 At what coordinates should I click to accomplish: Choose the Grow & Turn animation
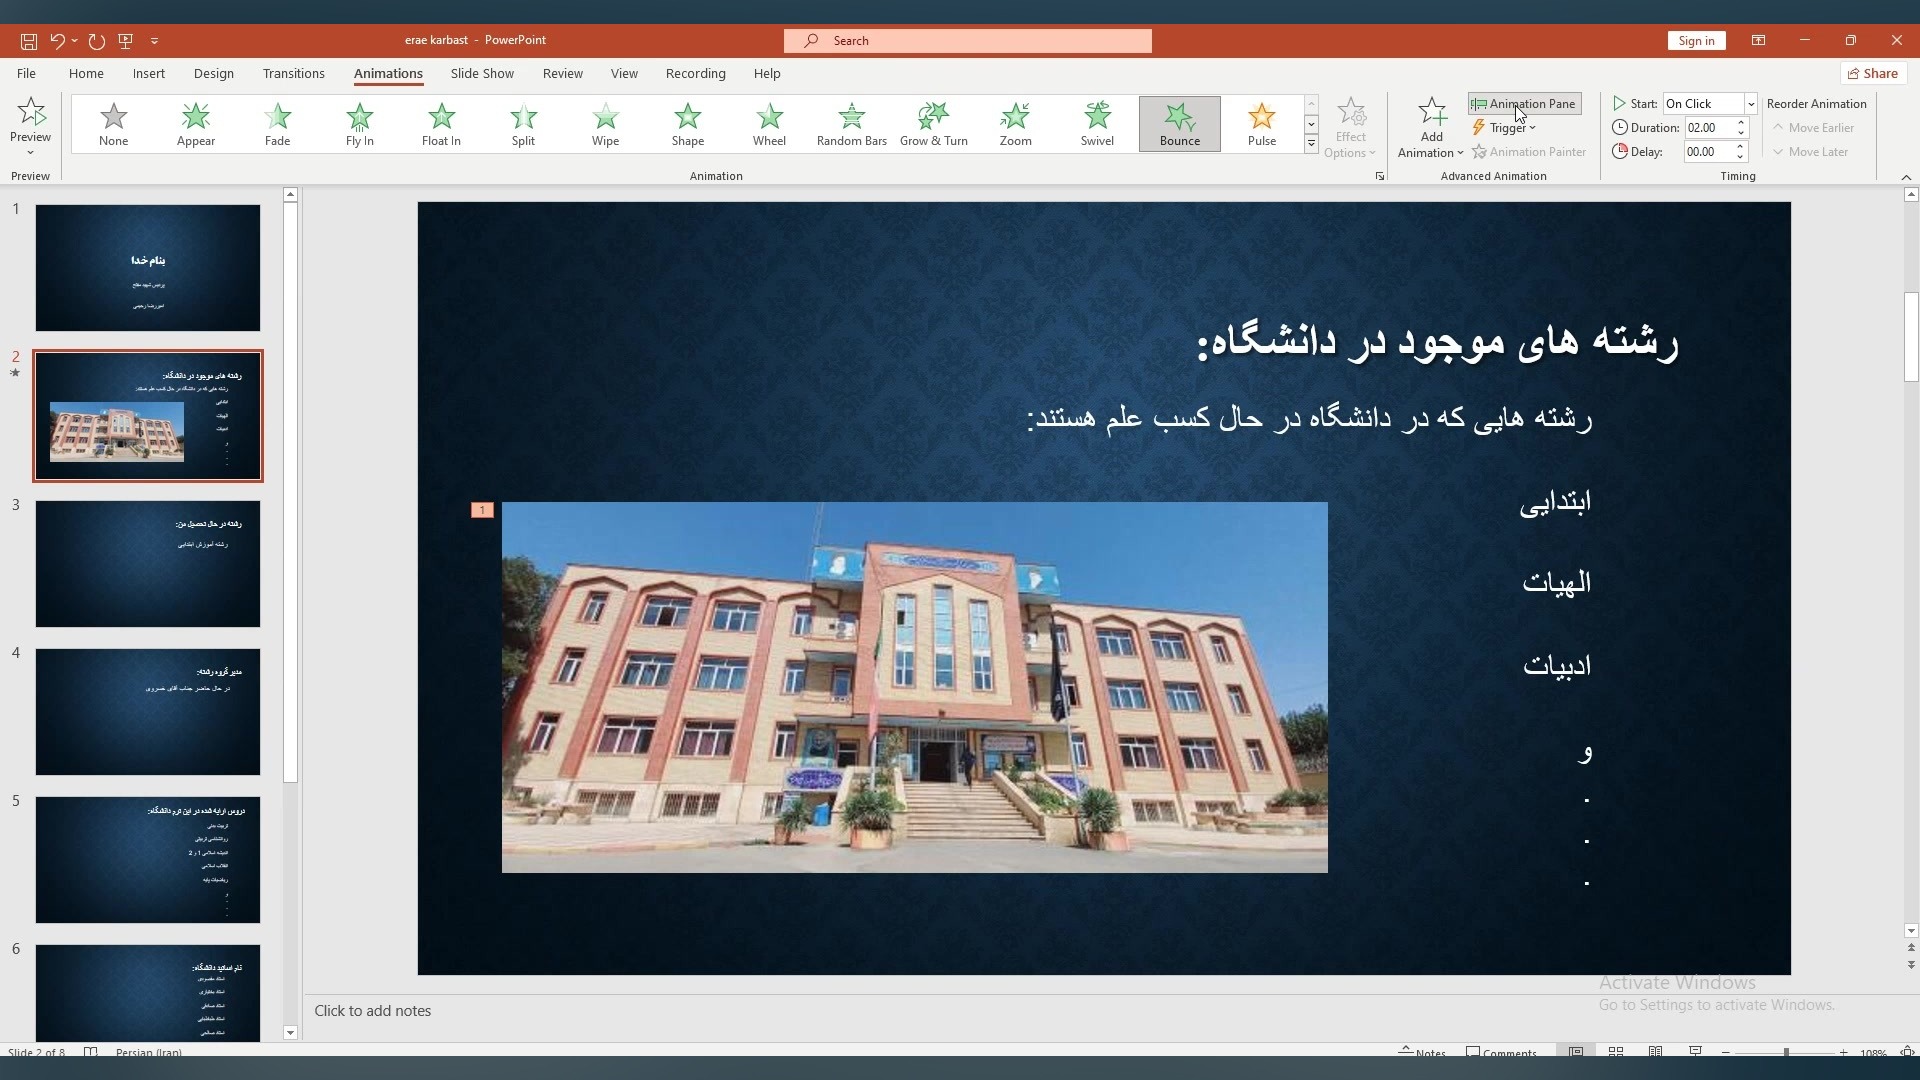pos(933,124)
